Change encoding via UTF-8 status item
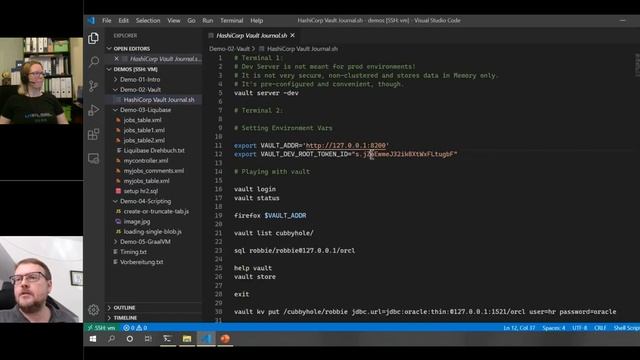The width and height of the screenshot is (640, 360). pyautogui.click(x=580, y=328)
